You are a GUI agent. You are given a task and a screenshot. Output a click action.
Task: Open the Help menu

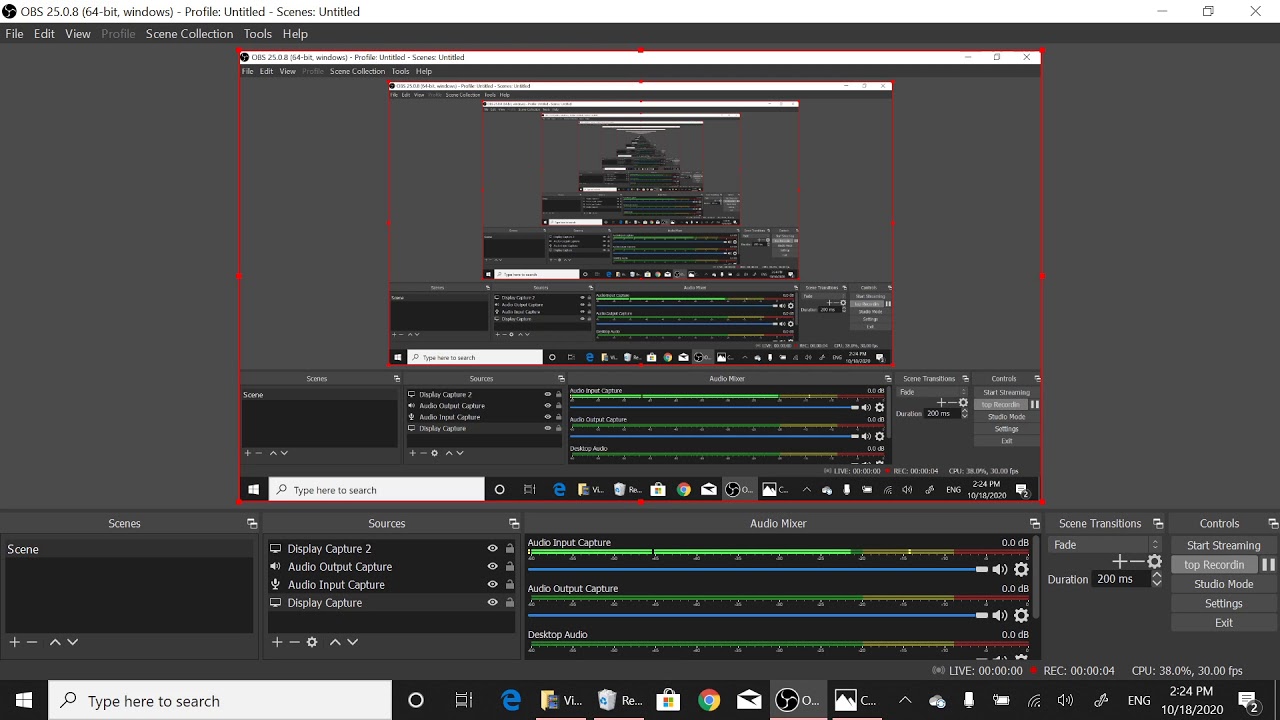click(295, 34)
